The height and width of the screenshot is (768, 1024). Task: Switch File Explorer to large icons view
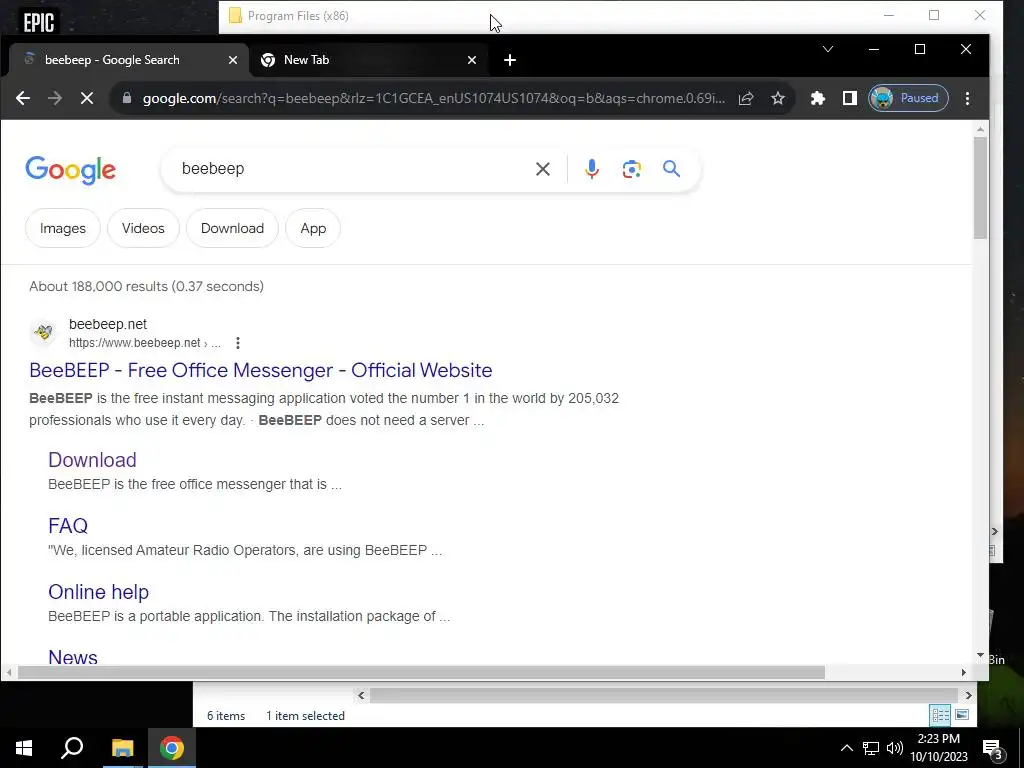(x=962, y=715)
